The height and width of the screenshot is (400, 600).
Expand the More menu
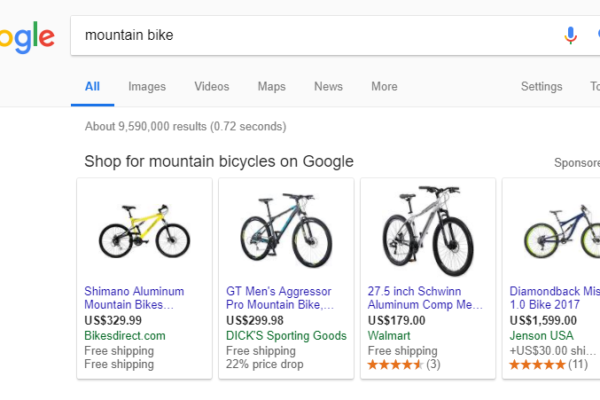(384, 87)
